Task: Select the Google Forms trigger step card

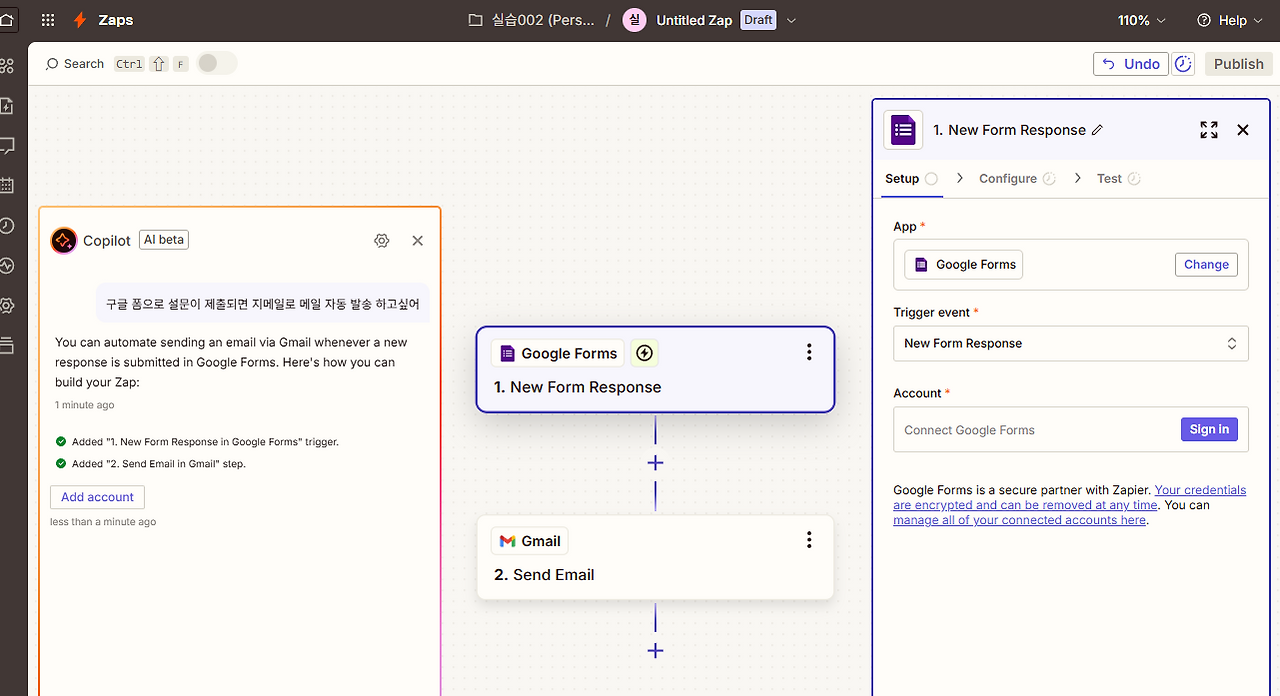Action: pyautogui.click(x=655, y=369)
